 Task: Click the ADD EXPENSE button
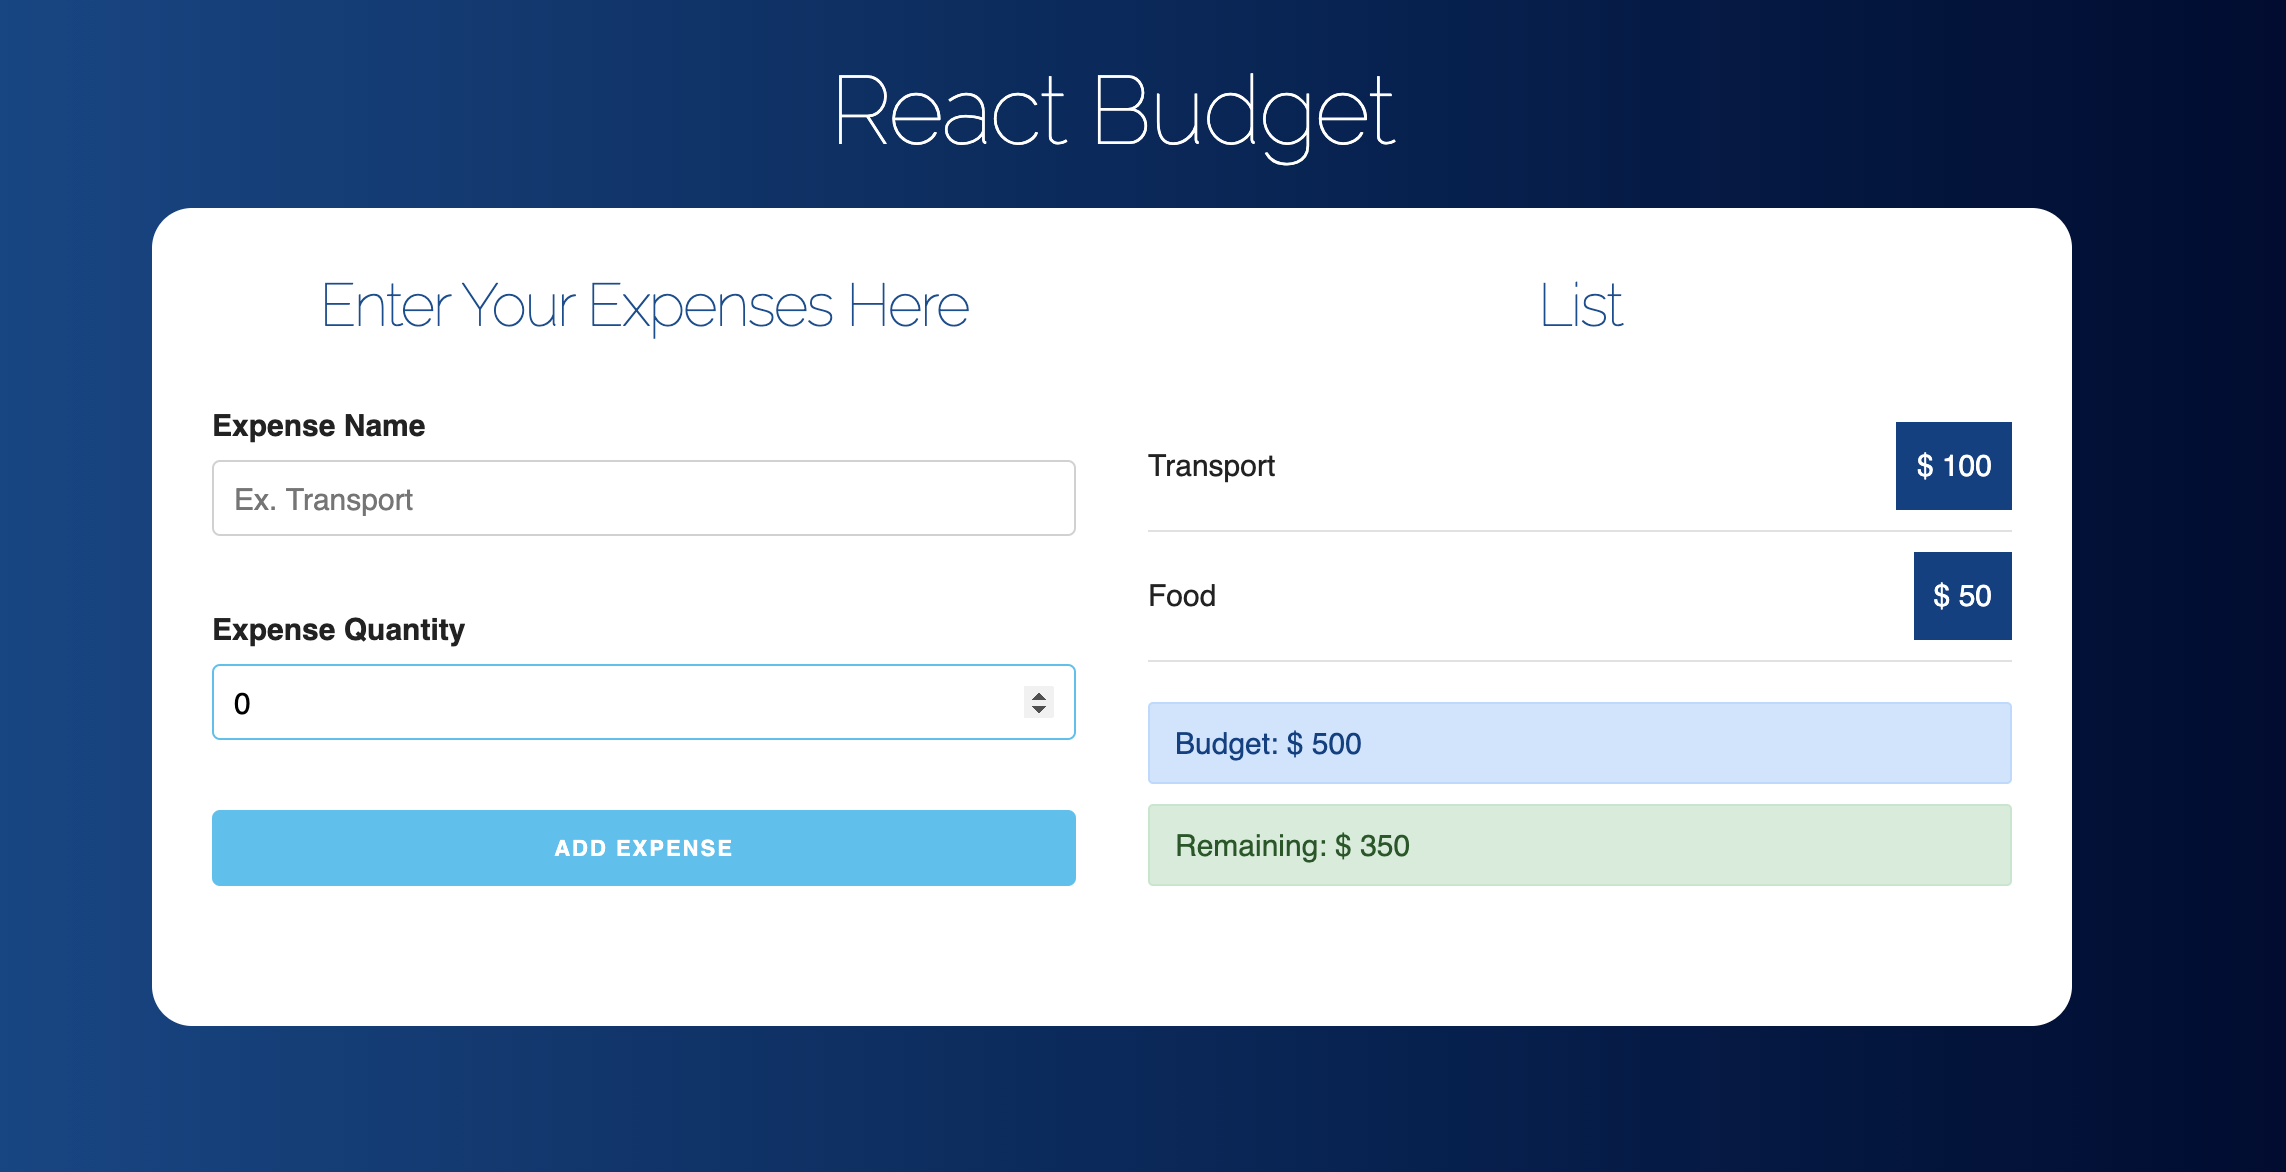pos(643,848)
